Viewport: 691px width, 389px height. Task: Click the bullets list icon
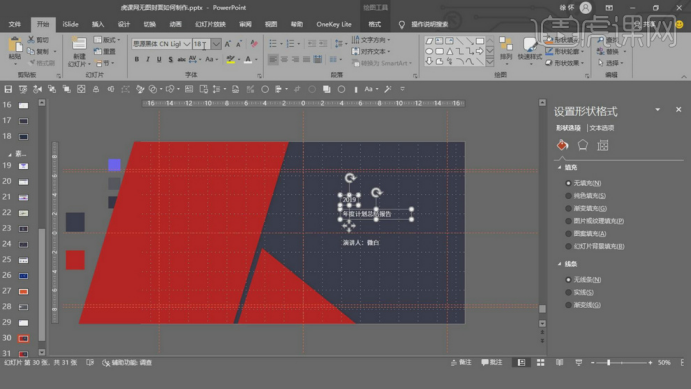[x=273, y=44]
